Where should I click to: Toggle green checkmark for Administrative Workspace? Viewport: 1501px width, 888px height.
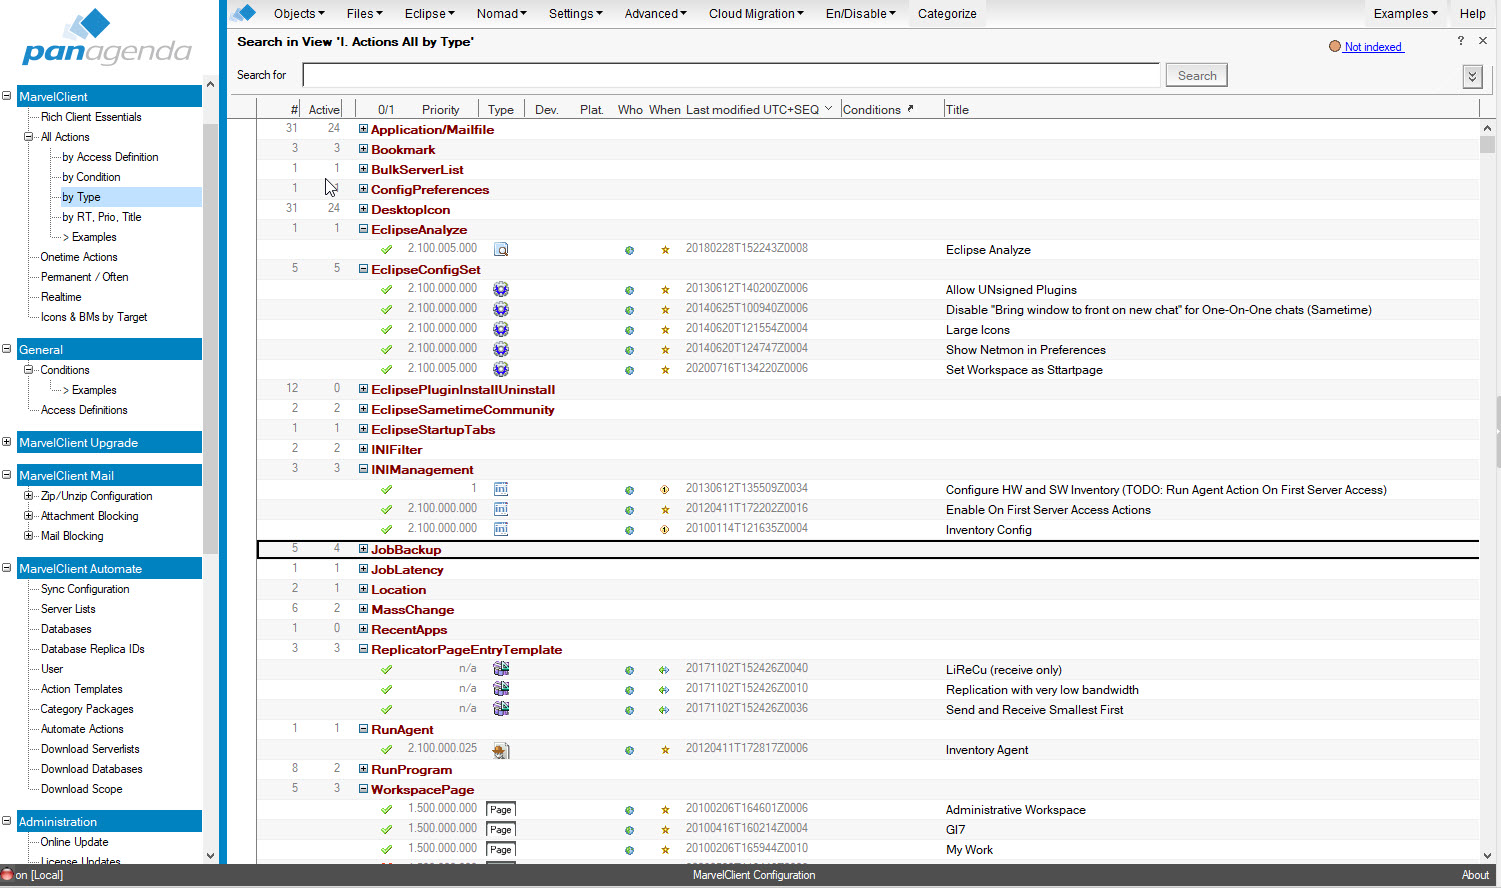(386, 809)
